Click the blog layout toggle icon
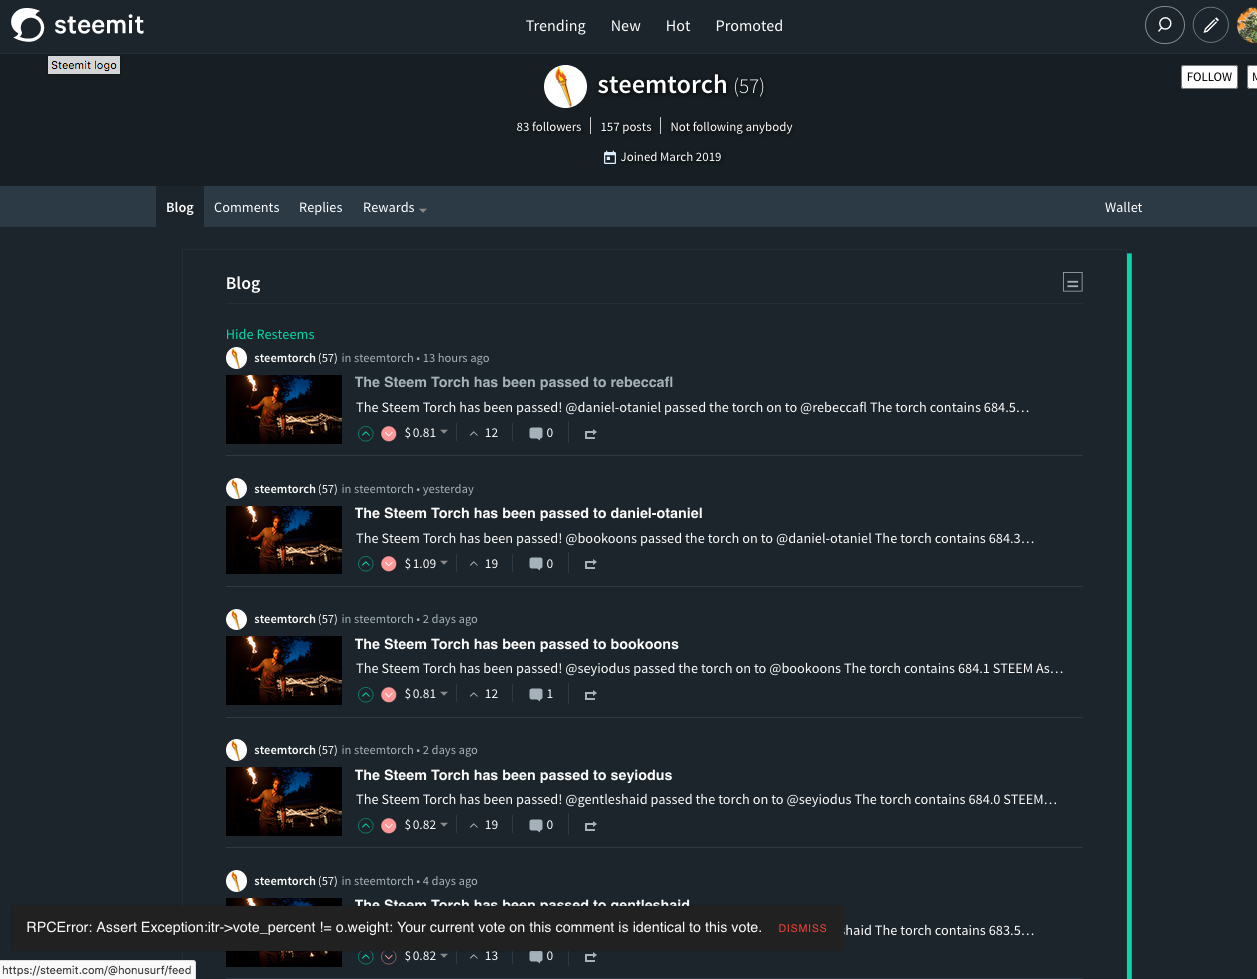1257x979 pixels. pos(1072,282)
